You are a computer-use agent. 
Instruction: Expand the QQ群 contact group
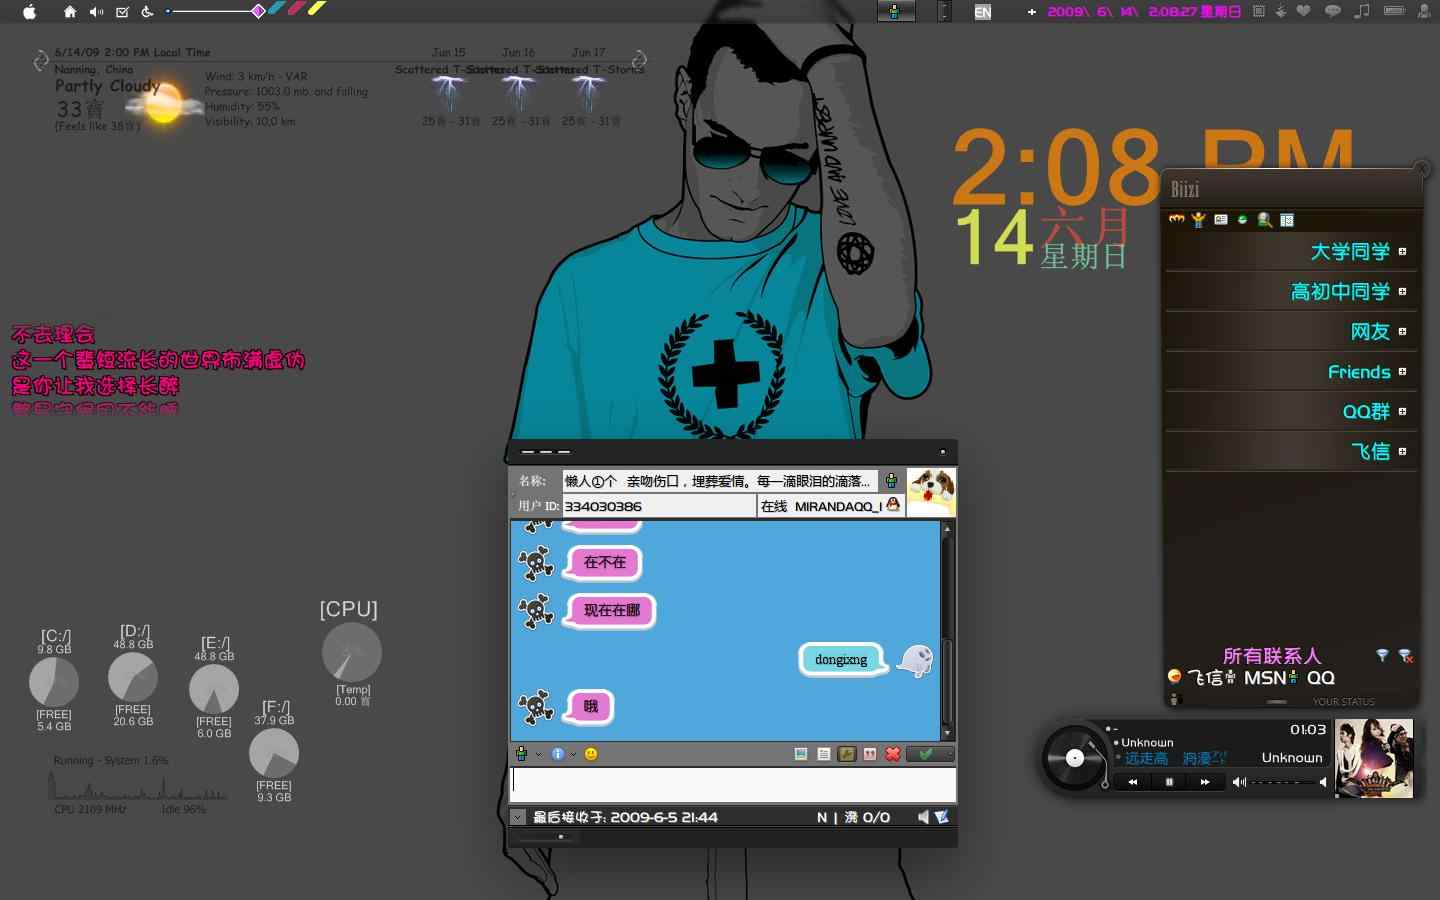coord(1402,412)
